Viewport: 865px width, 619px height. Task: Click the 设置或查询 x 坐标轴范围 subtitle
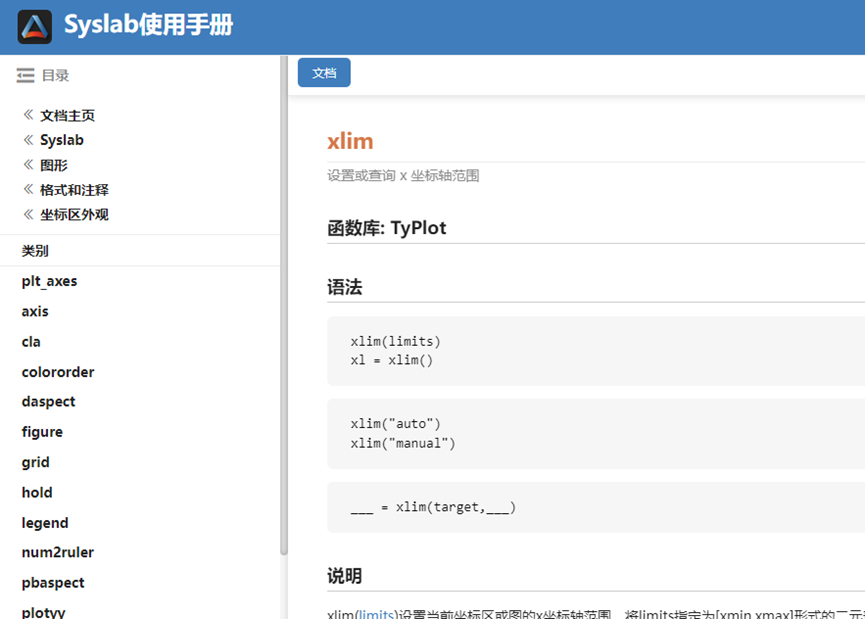[x=403, y=176]
